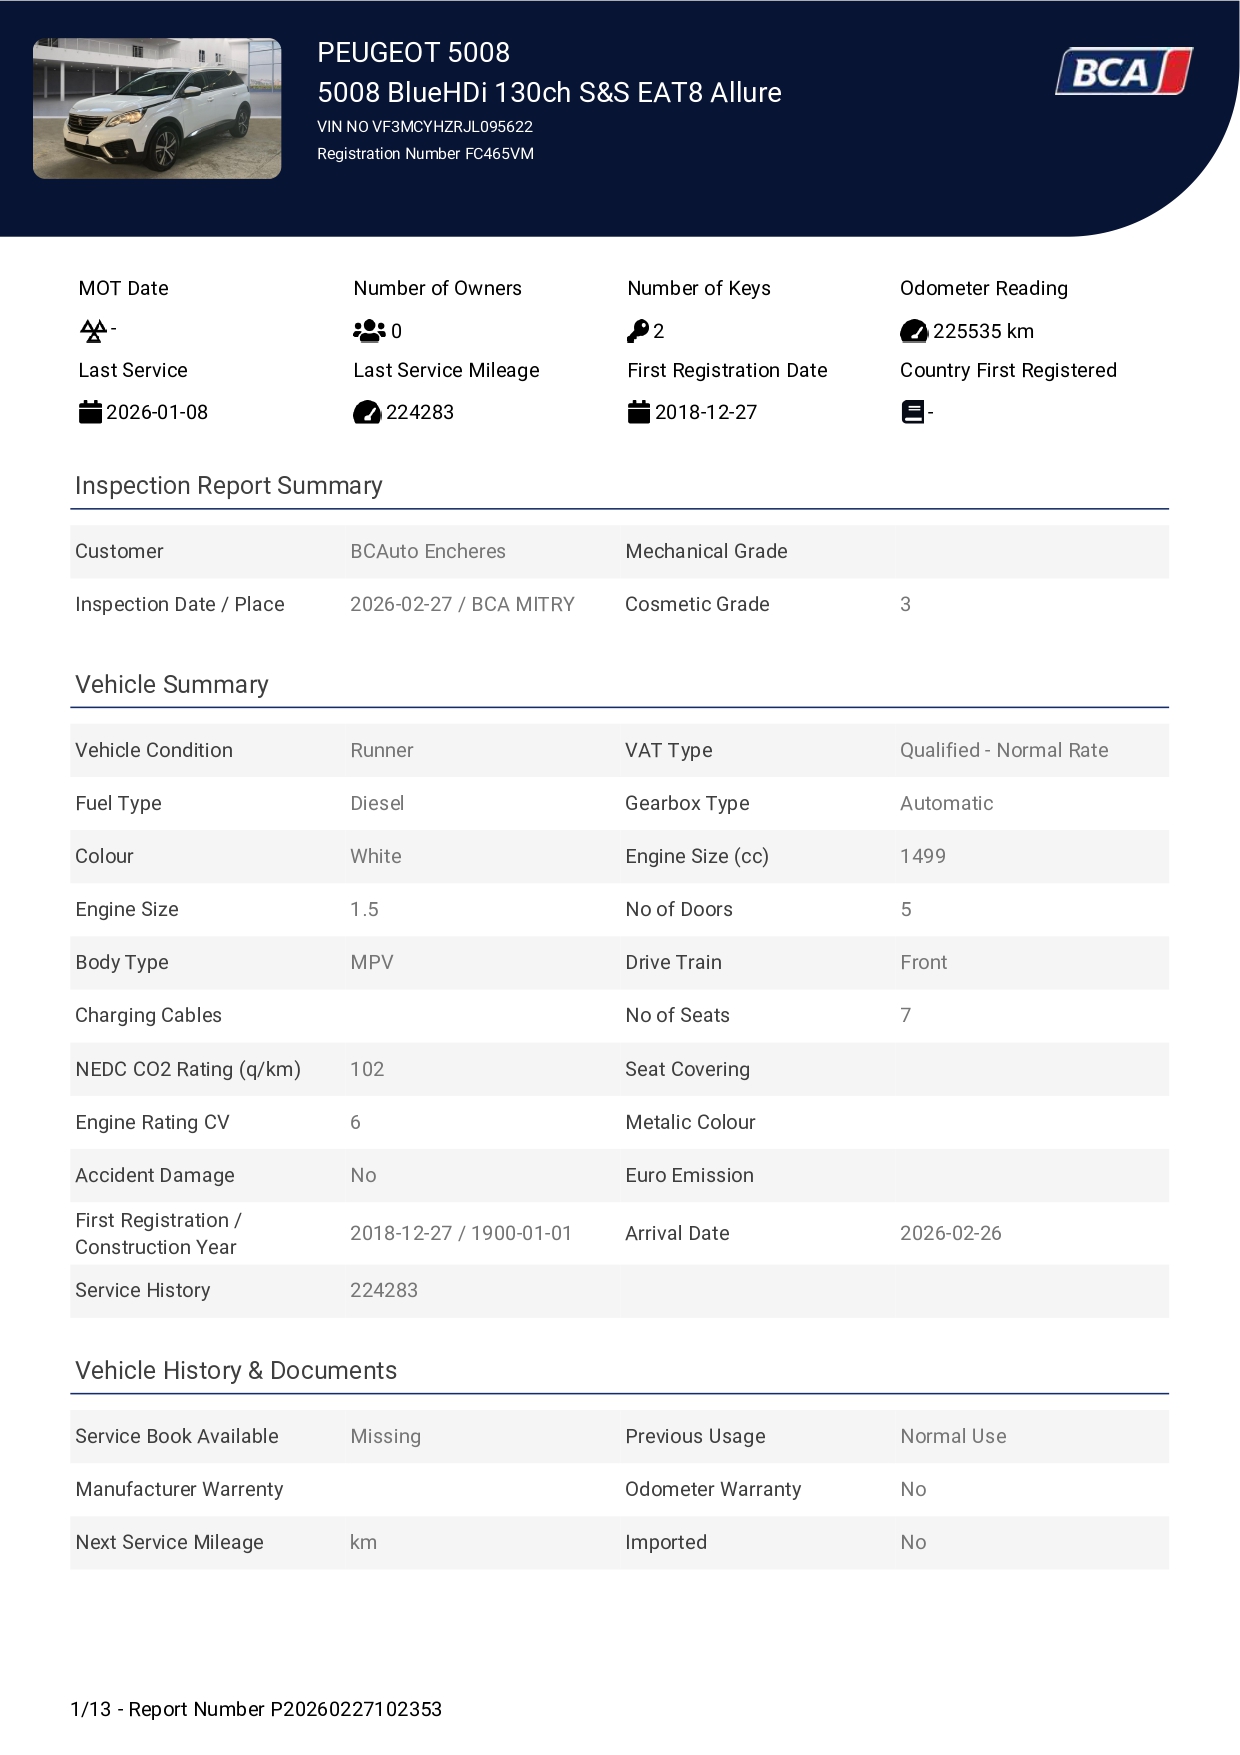The height and width of the screenshot is (1755, 1240).
Task: Click the 225535 km odometer value
Action: 983,331
